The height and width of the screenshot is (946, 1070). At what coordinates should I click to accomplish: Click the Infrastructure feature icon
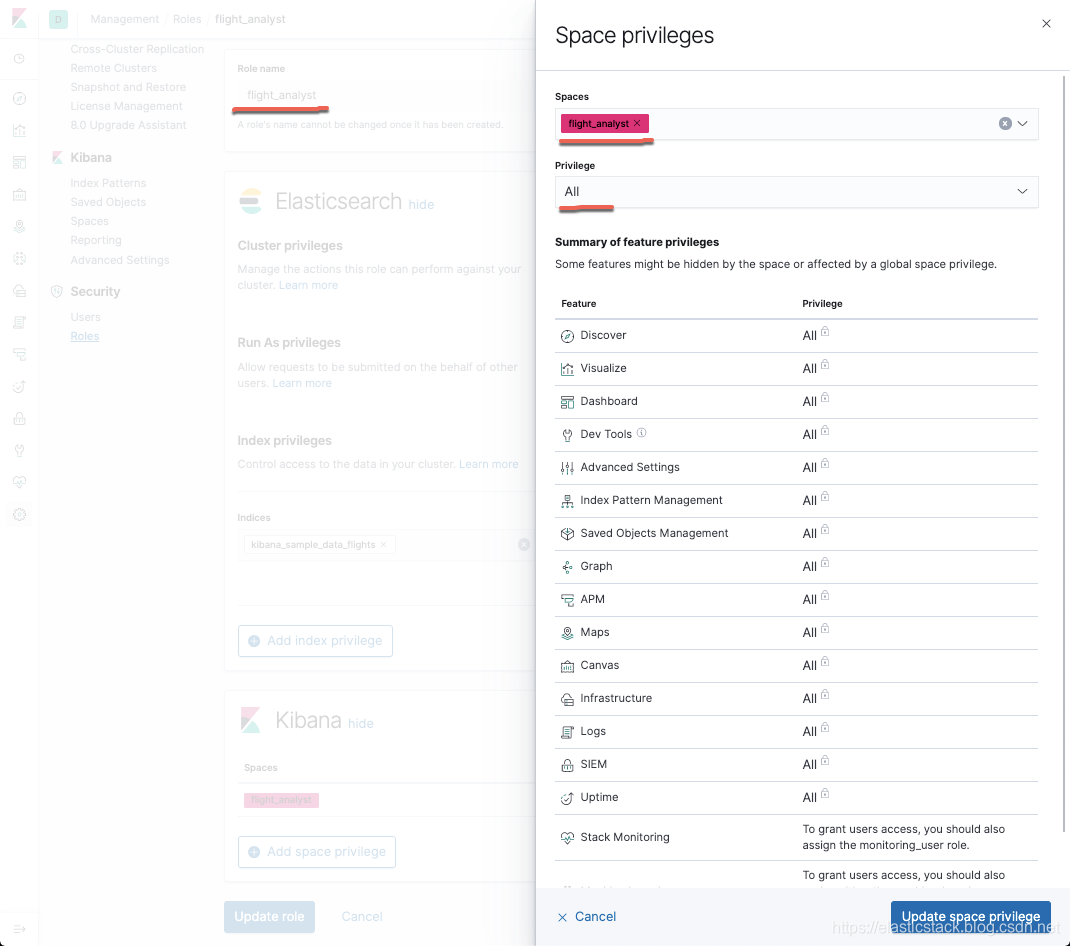[x=567, y=699]
